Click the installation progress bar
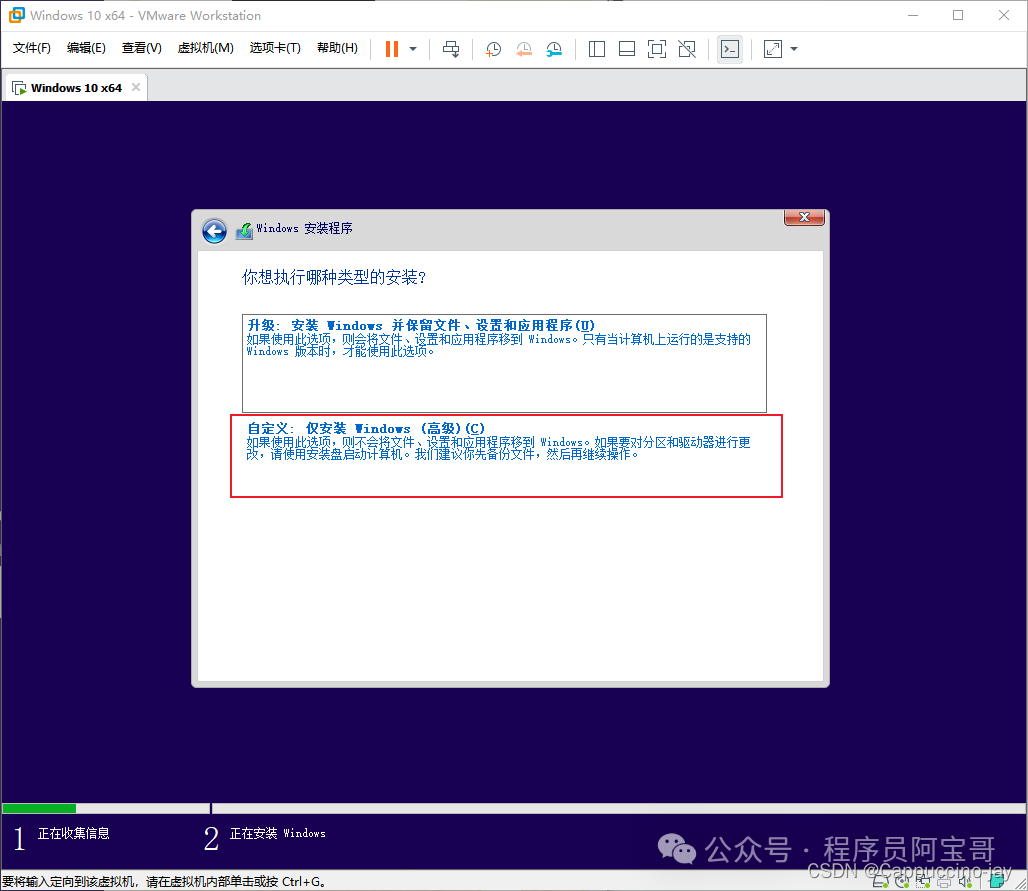The width and height of the screenshot is (1028, 891). click(514, 808)
